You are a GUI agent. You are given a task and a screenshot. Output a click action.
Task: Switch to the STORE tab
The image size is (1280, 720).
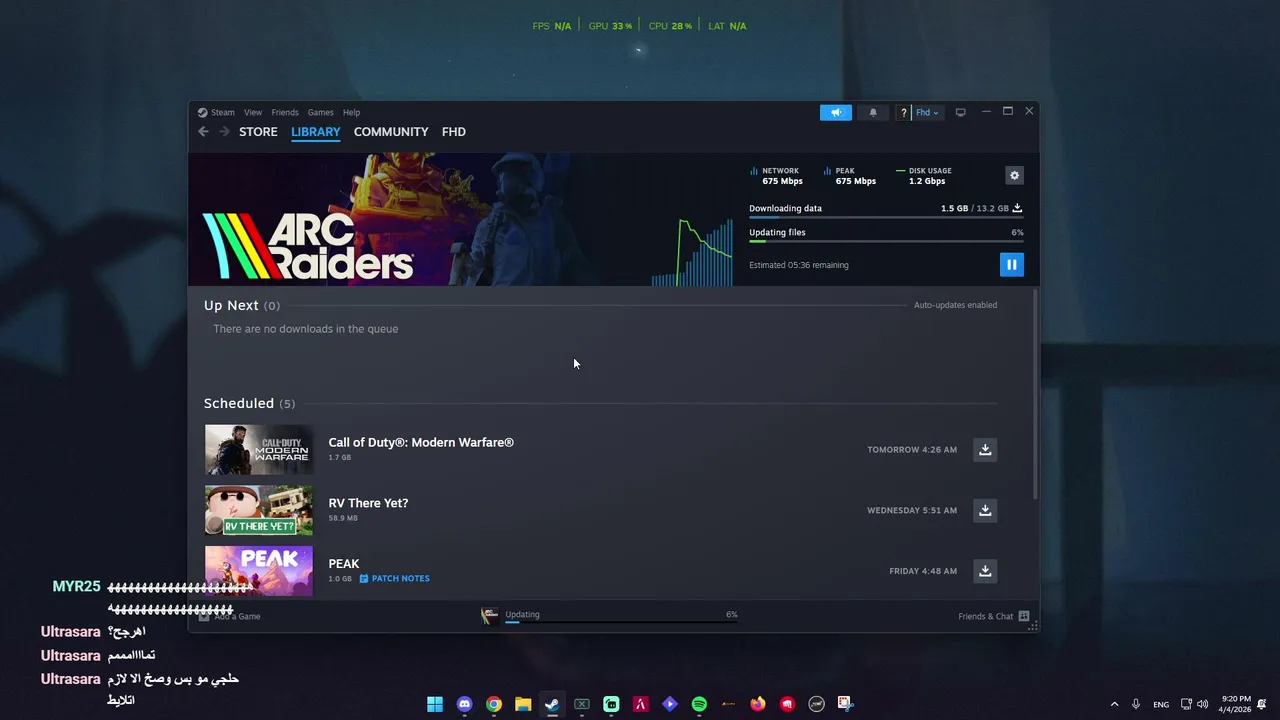point(258,131)
